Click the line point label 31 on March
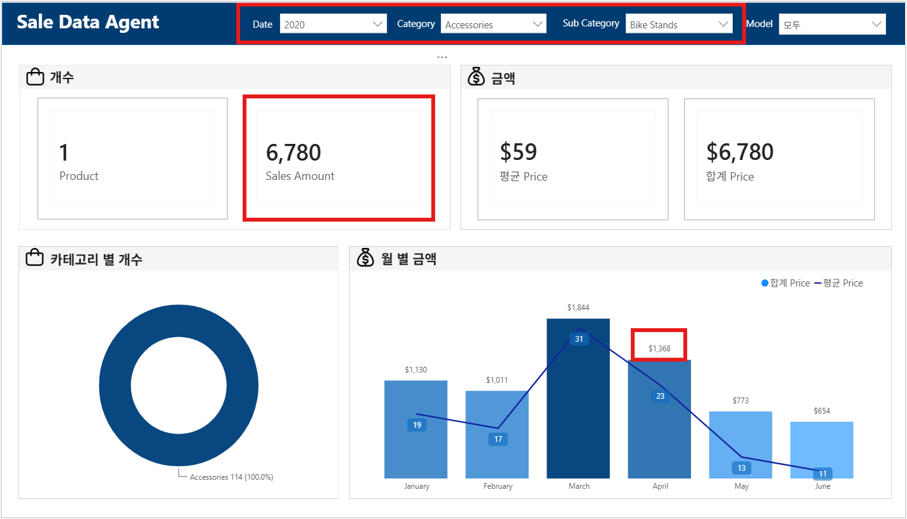This screenshot has width=907, height=519. click(579, 338)
